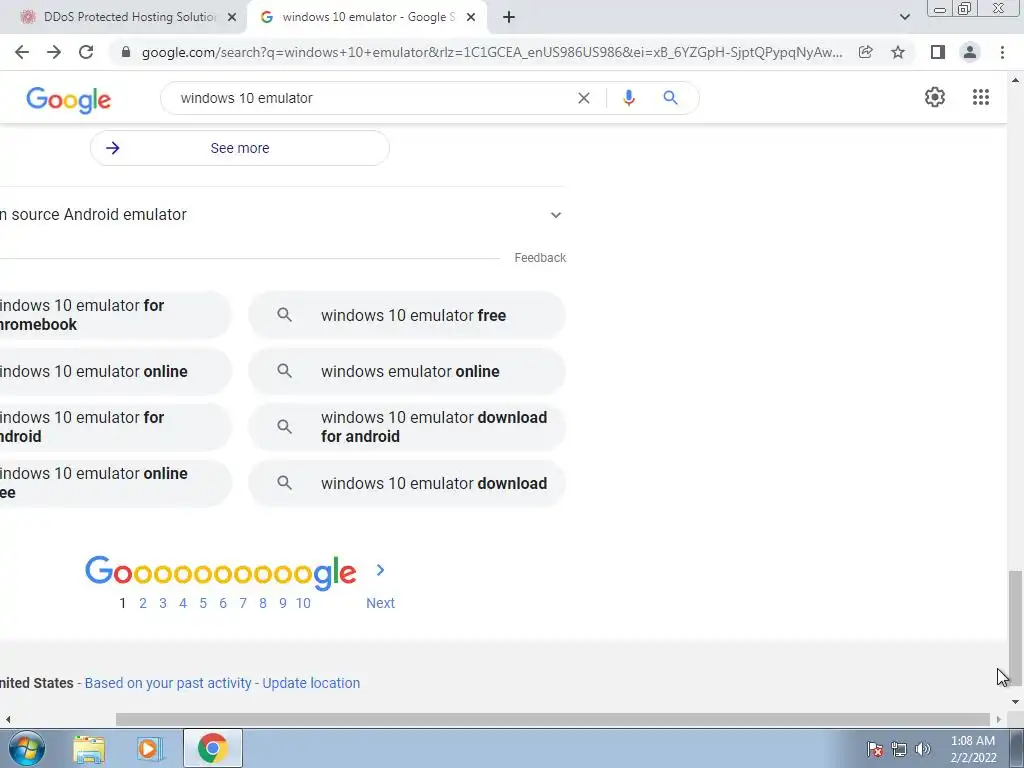
Task: Launch Windows Media Player from taskbar
Action: pos(149,748)
